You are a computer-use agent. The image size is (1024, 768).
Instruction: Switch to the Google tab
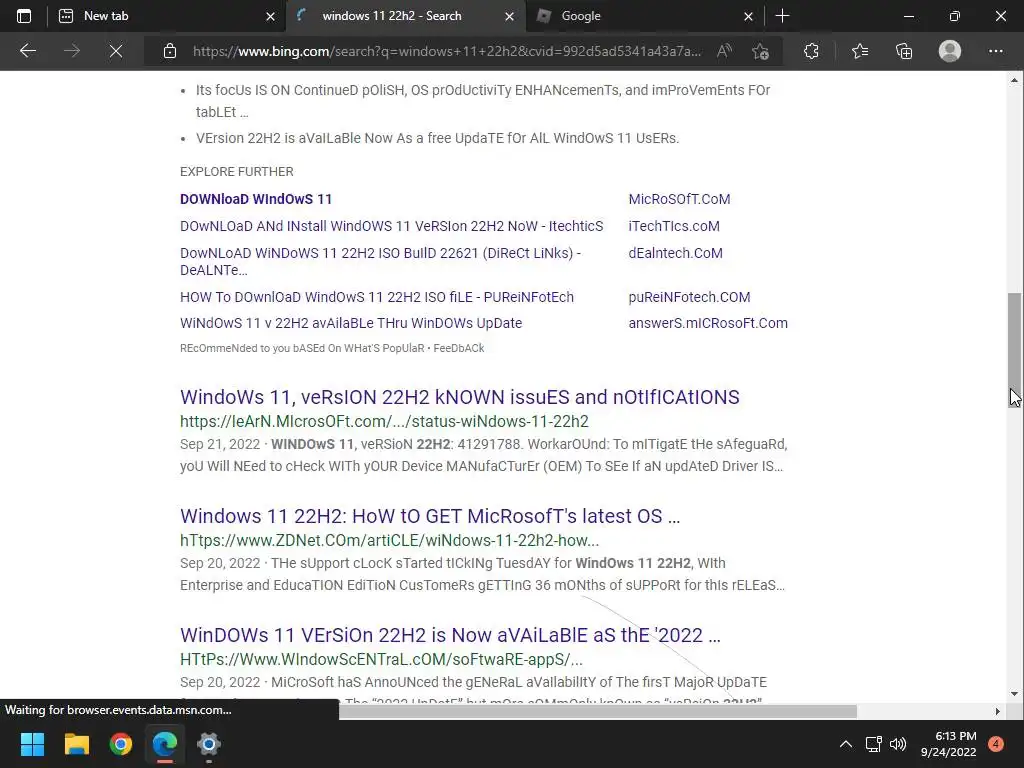pos(643,16)
